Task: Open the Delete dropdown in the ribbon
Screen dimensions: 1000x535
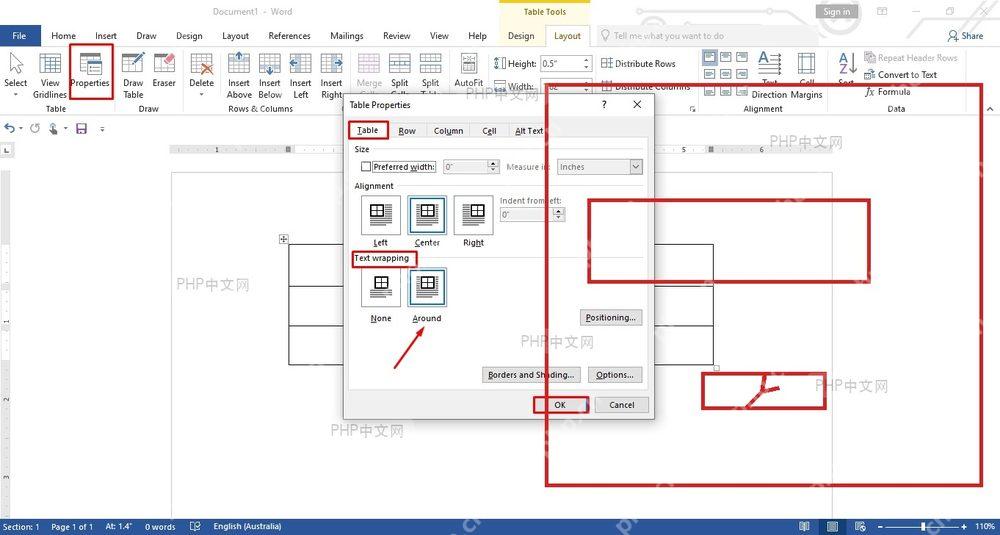Action: [202, 75]
